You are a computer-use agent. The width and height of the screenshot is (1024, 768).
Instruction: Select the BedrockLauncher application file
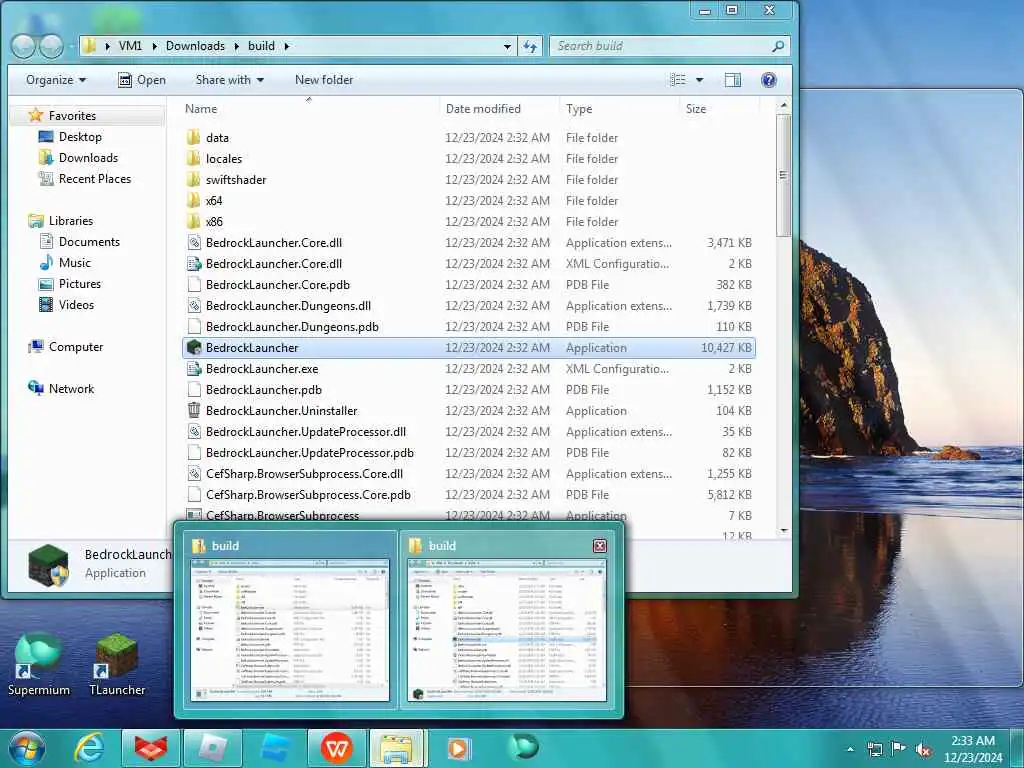coord(469,347)
